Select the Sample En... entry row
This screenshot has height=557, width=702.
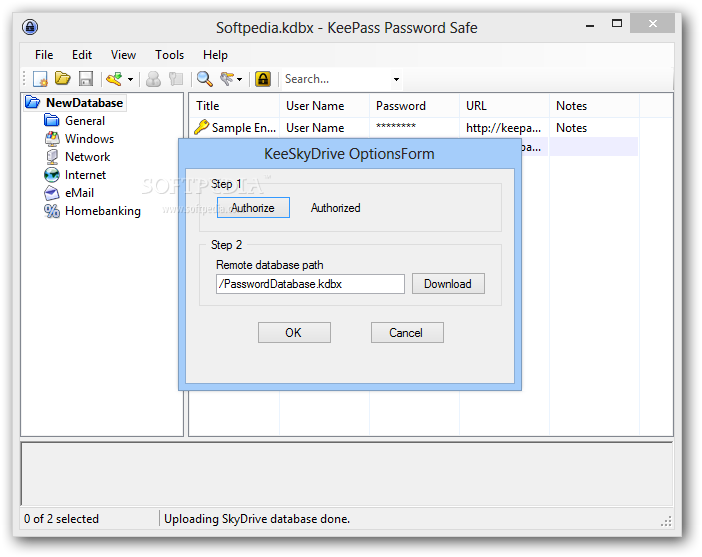point(414,128)
